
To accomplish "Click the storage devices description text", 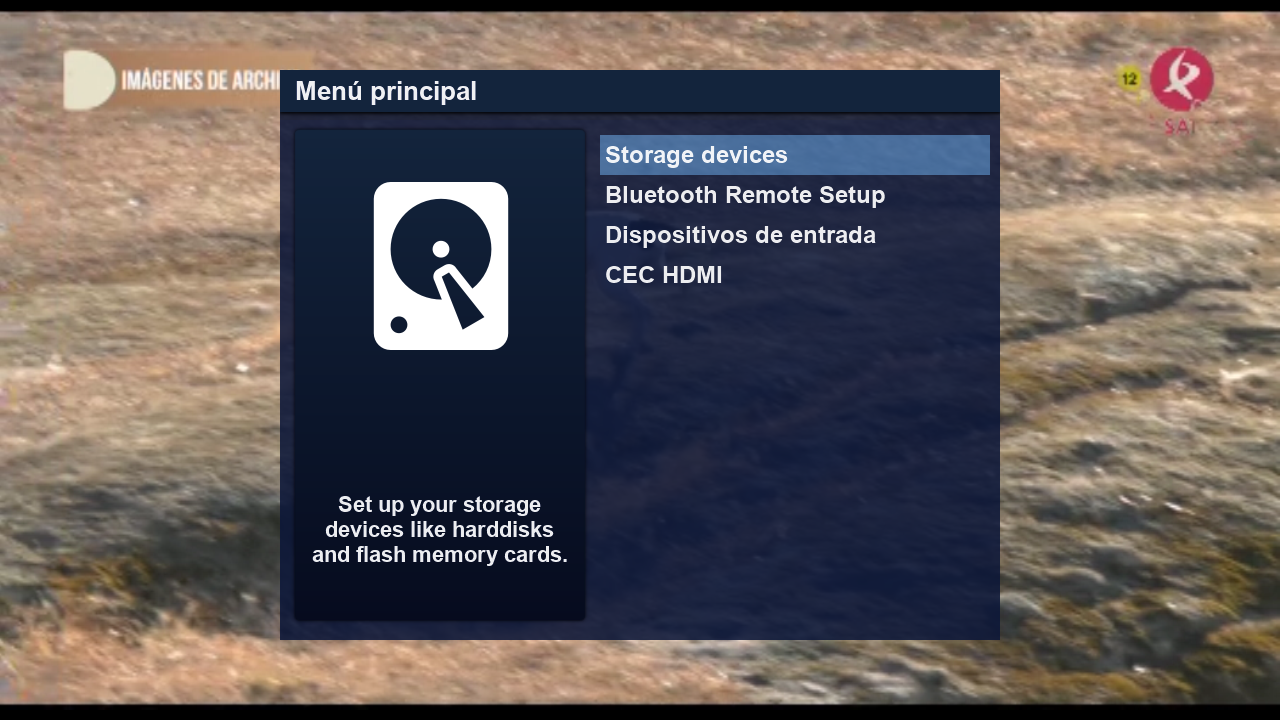I will [440, 529].
